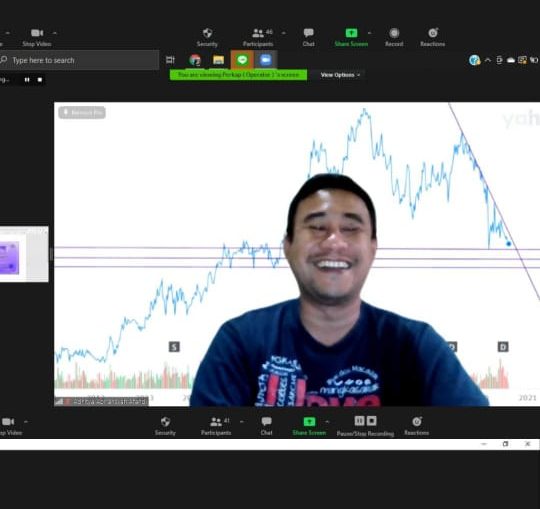Open File Explorer from the taskbar
Screen dimensions: 540x509
coord(218,60)
